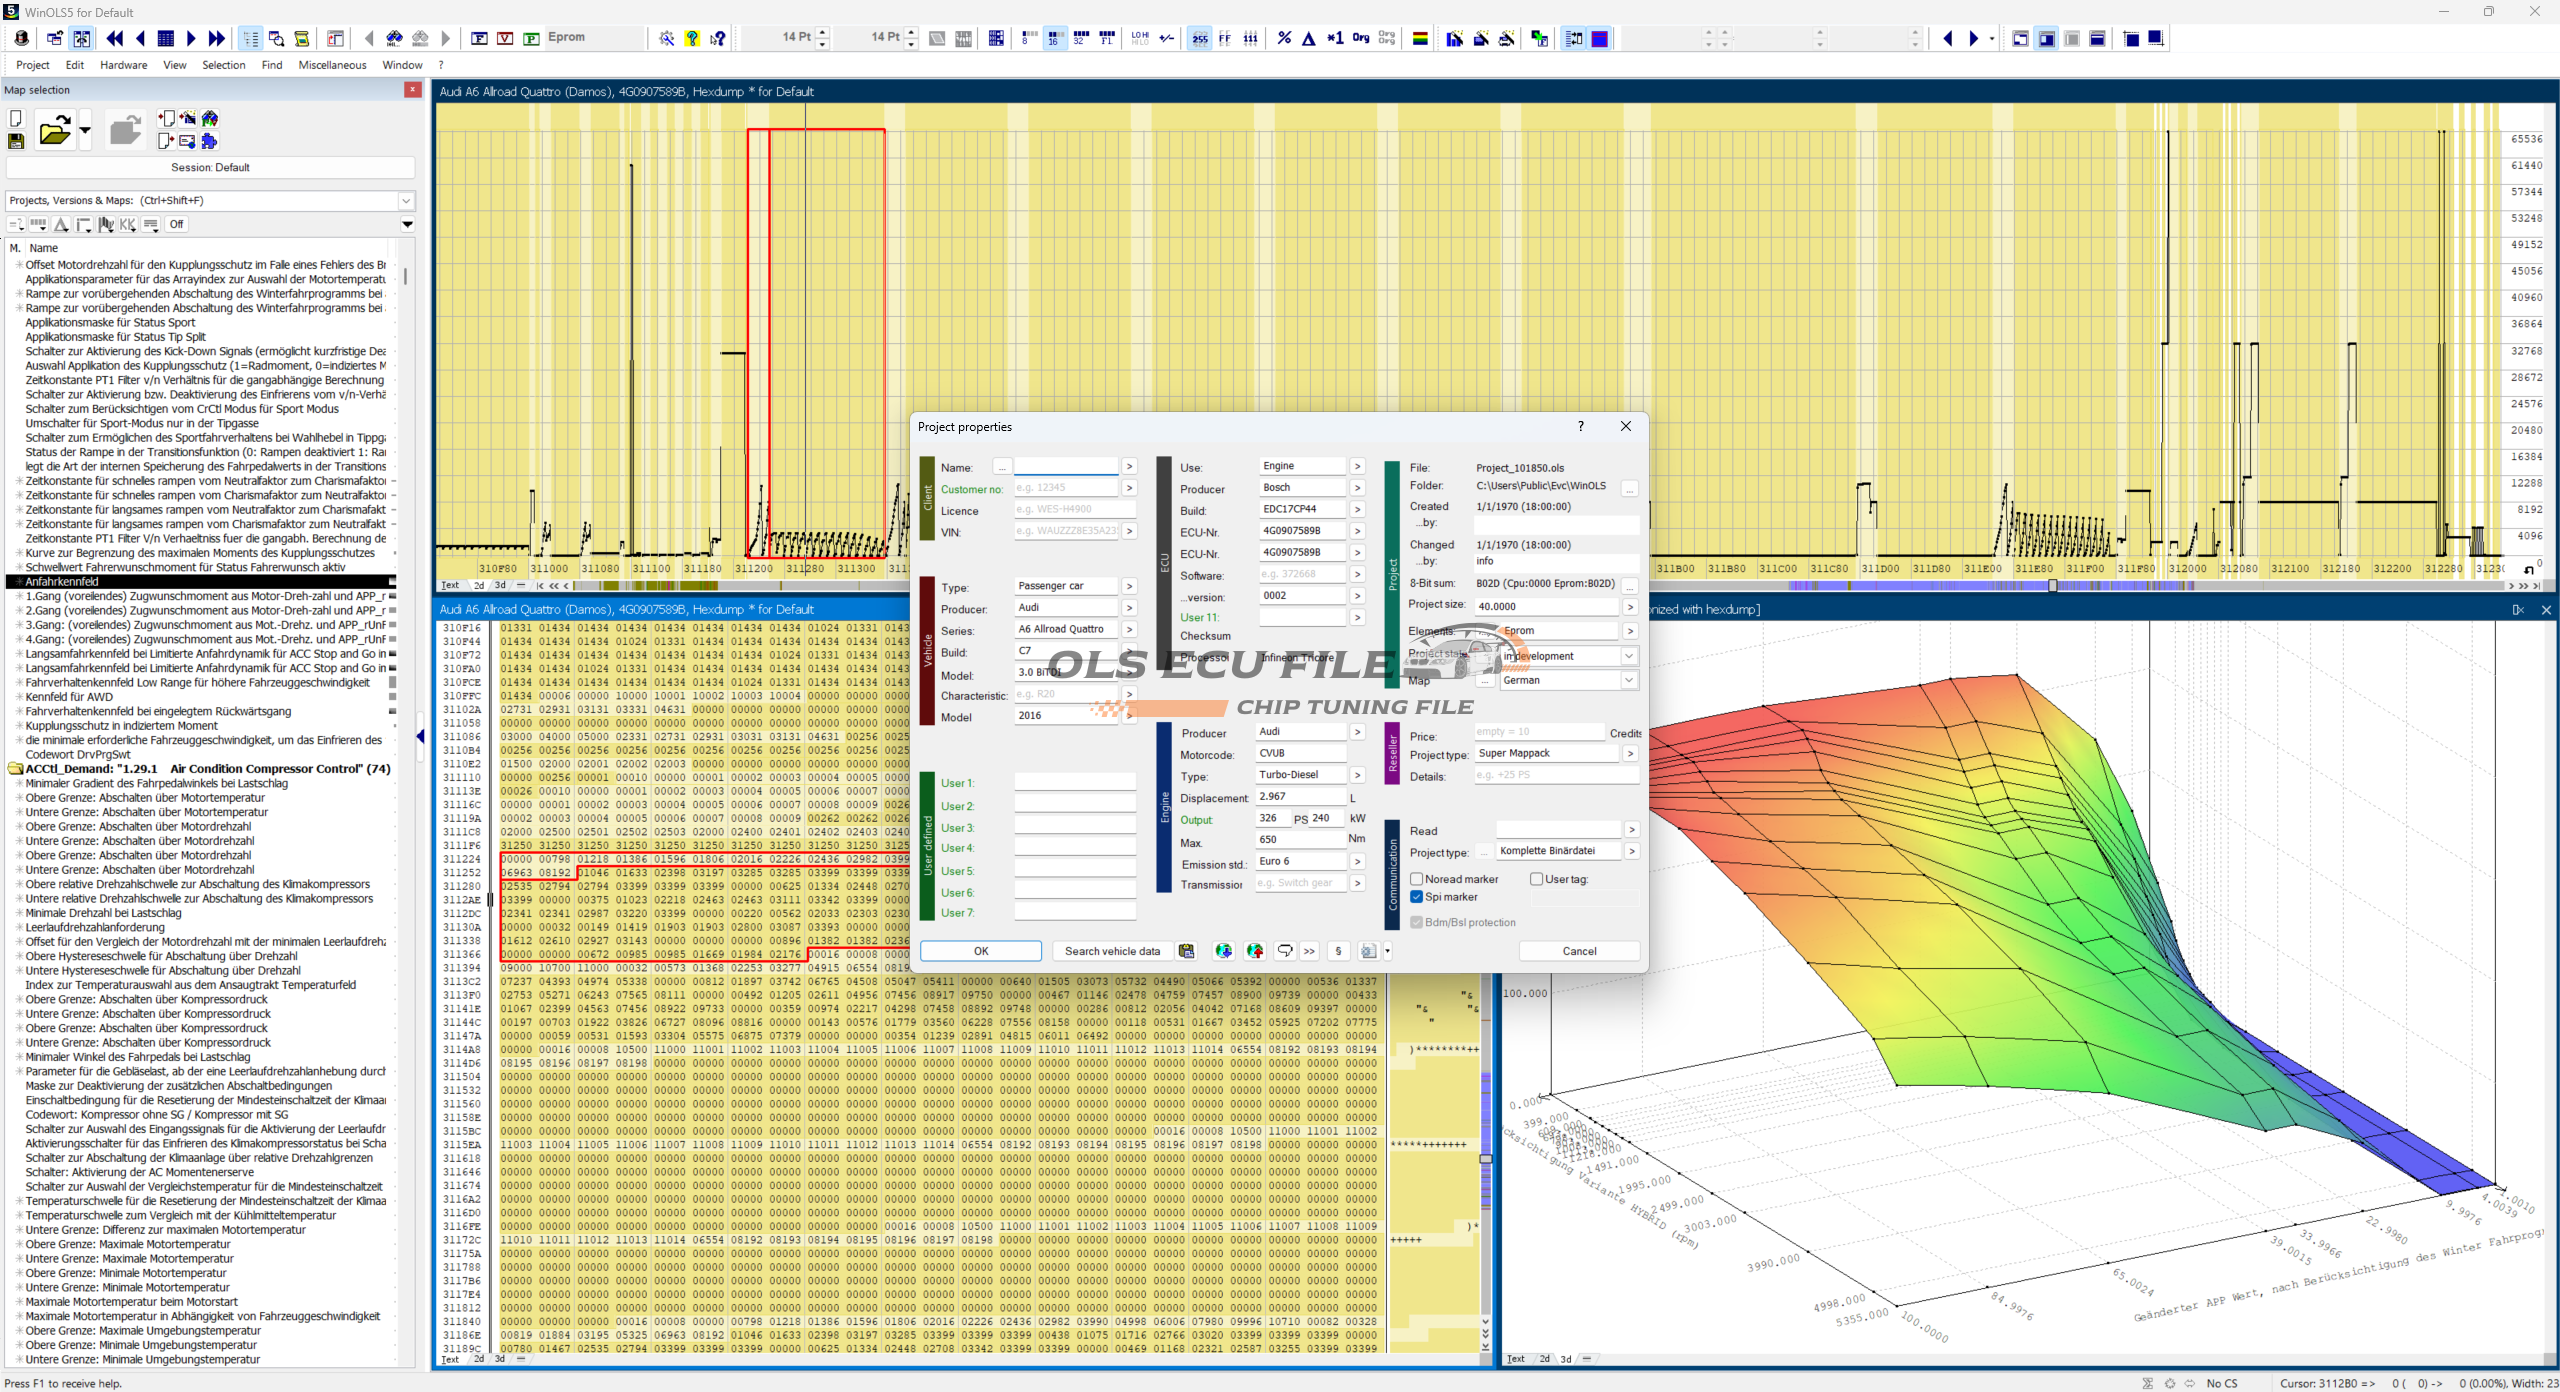The width and height of the screenshot is (2560, 1392).
Task: Click the Search vehicle data button
Action: 1112,951
